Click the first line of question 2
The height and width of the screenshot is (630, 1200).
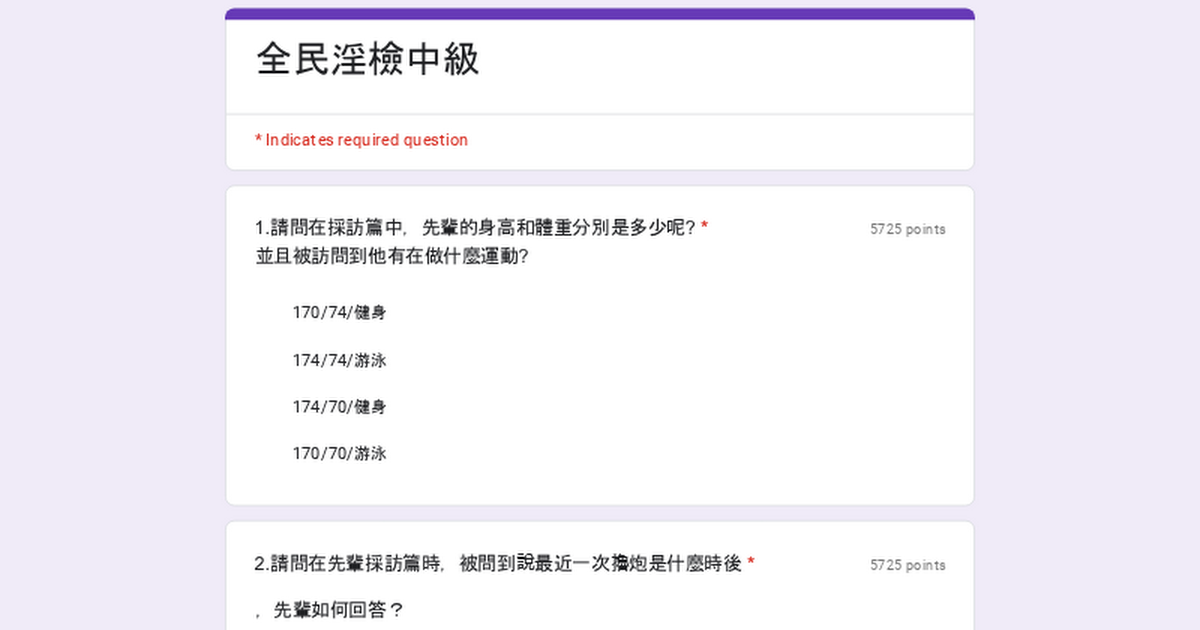pos(497,564)
